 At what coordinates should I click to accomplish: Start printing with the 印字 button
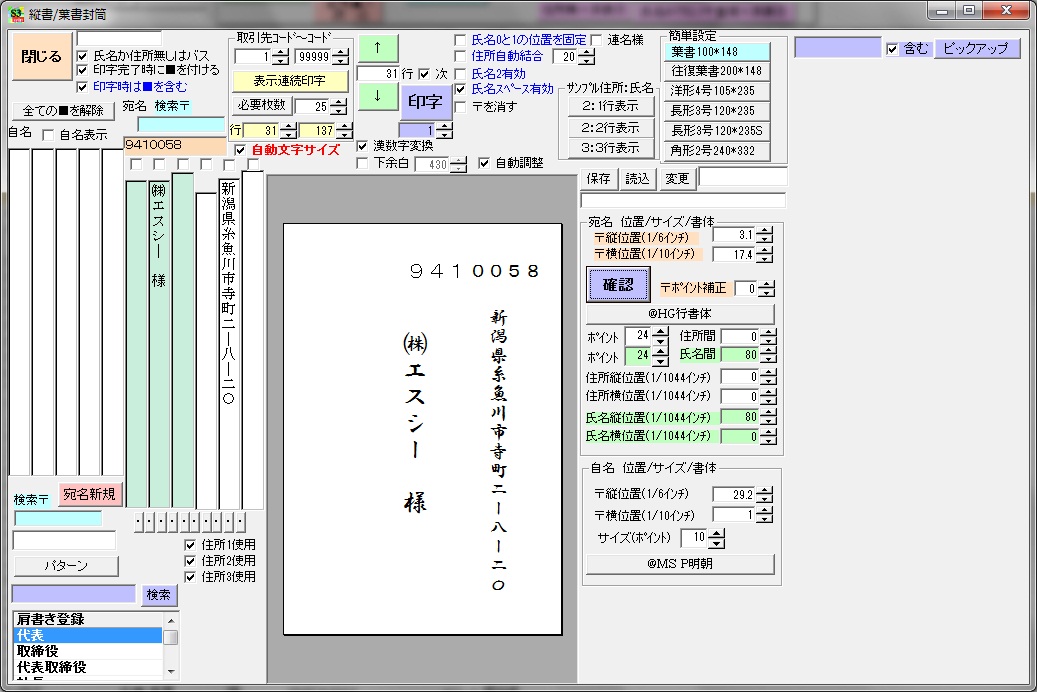coord(425,101)
